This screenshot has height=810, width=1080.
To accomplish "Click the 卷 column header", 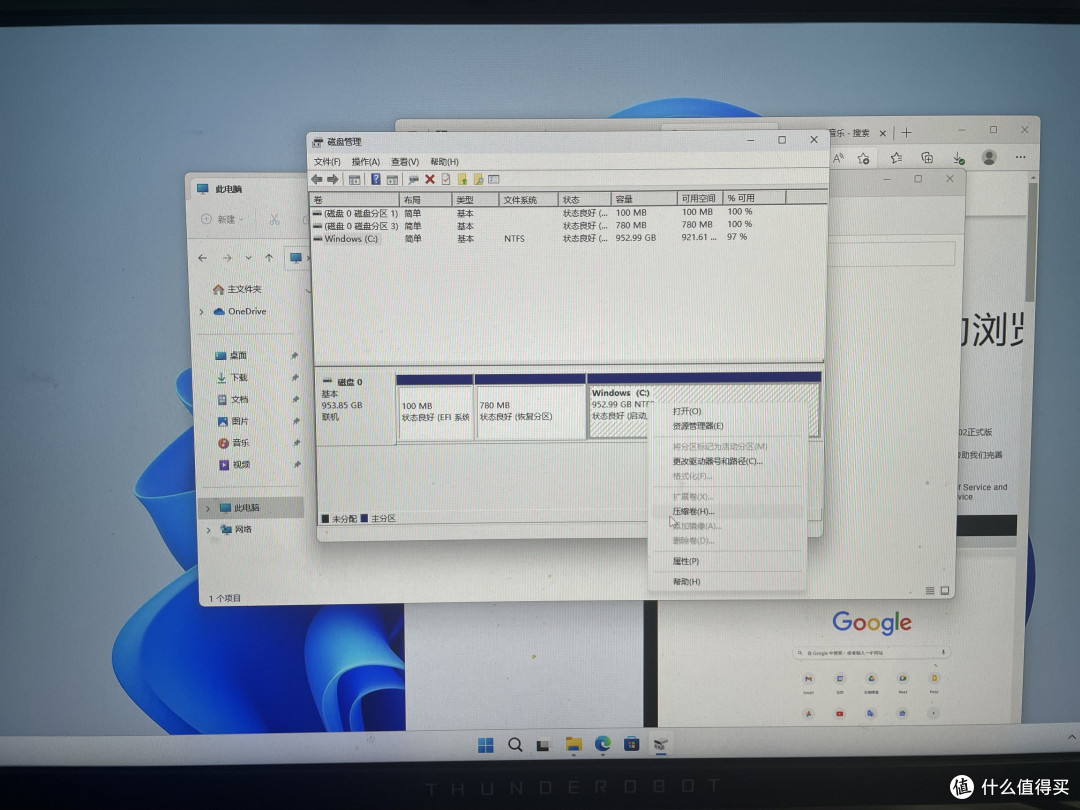I will point(354,200).
